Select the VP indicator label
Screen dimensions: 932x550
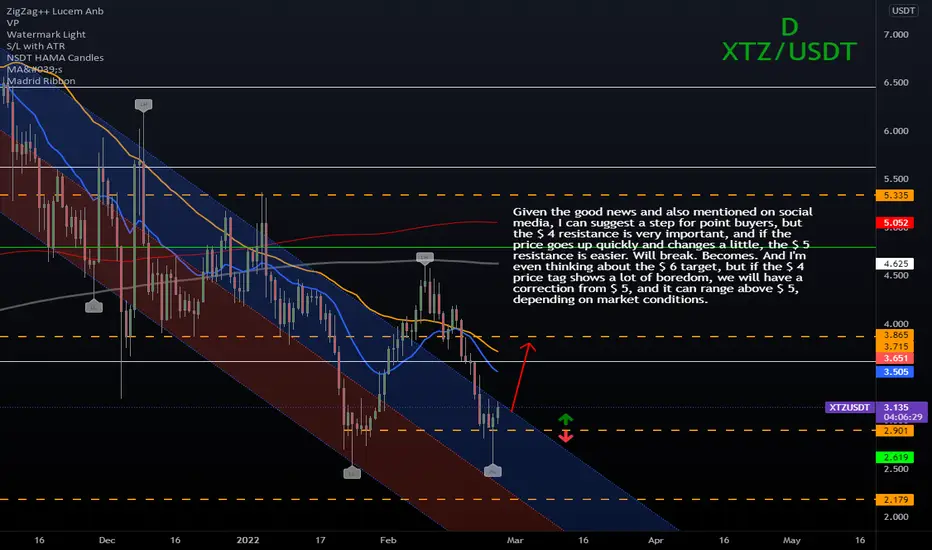point(12,23)
